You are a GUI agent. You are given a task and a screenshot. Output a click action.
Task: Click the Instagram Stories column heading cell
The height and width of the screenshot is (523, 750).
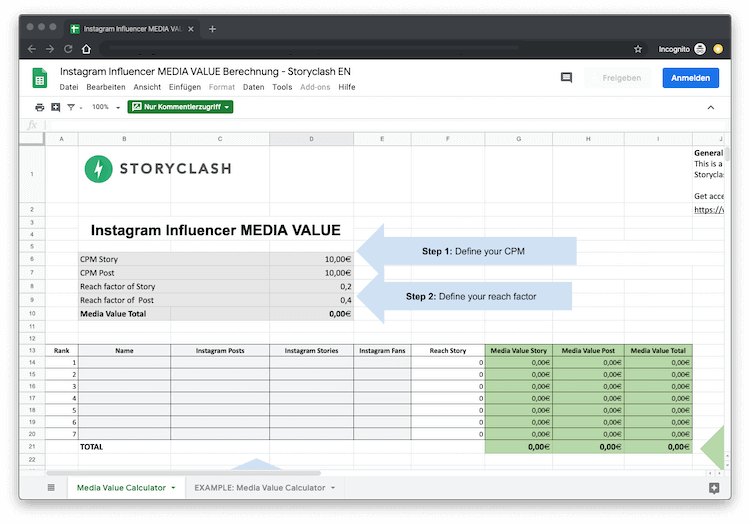[311, 351]
